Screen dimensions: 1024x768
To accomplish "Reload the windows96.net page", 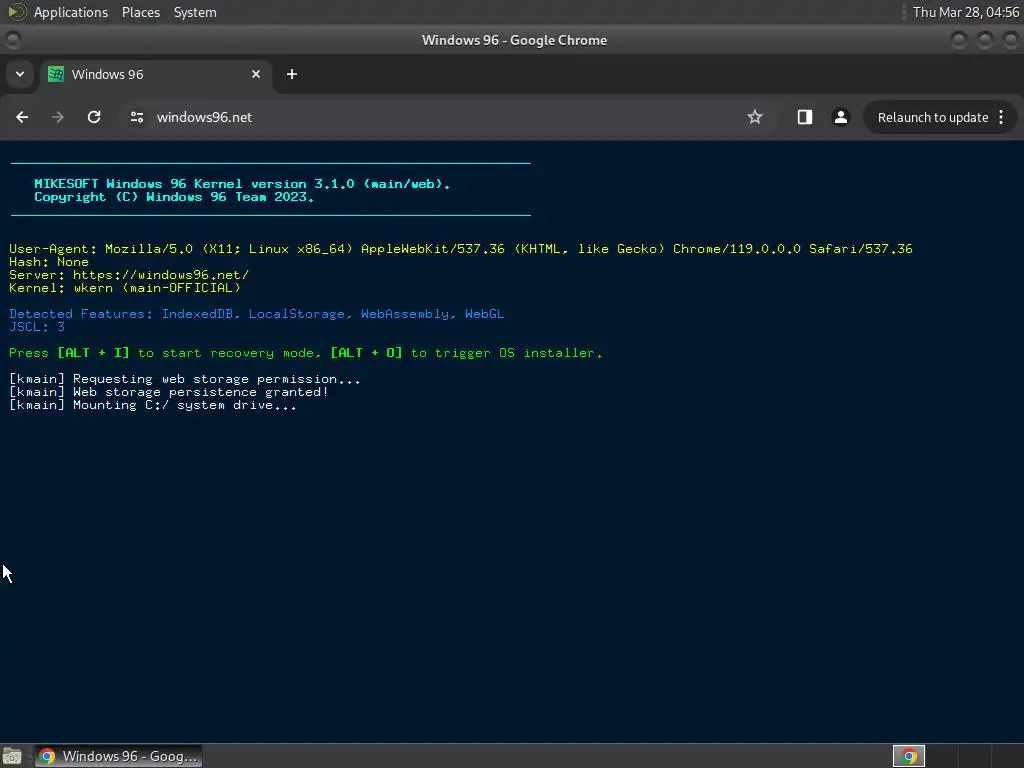I will 94,117.
